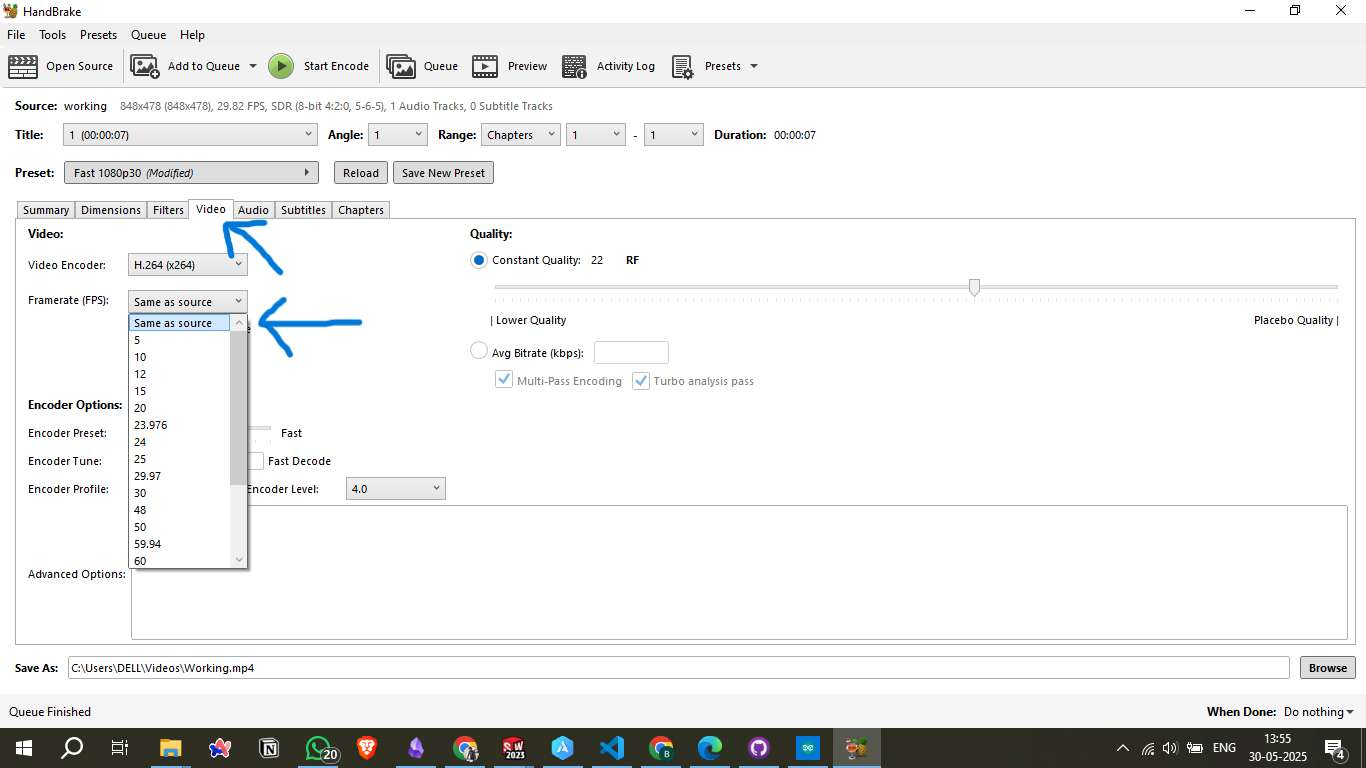This screenshot has width=1366, height=768.
Task: Click the Reload button
Action: pyautogui.click(x=361, y=173)
